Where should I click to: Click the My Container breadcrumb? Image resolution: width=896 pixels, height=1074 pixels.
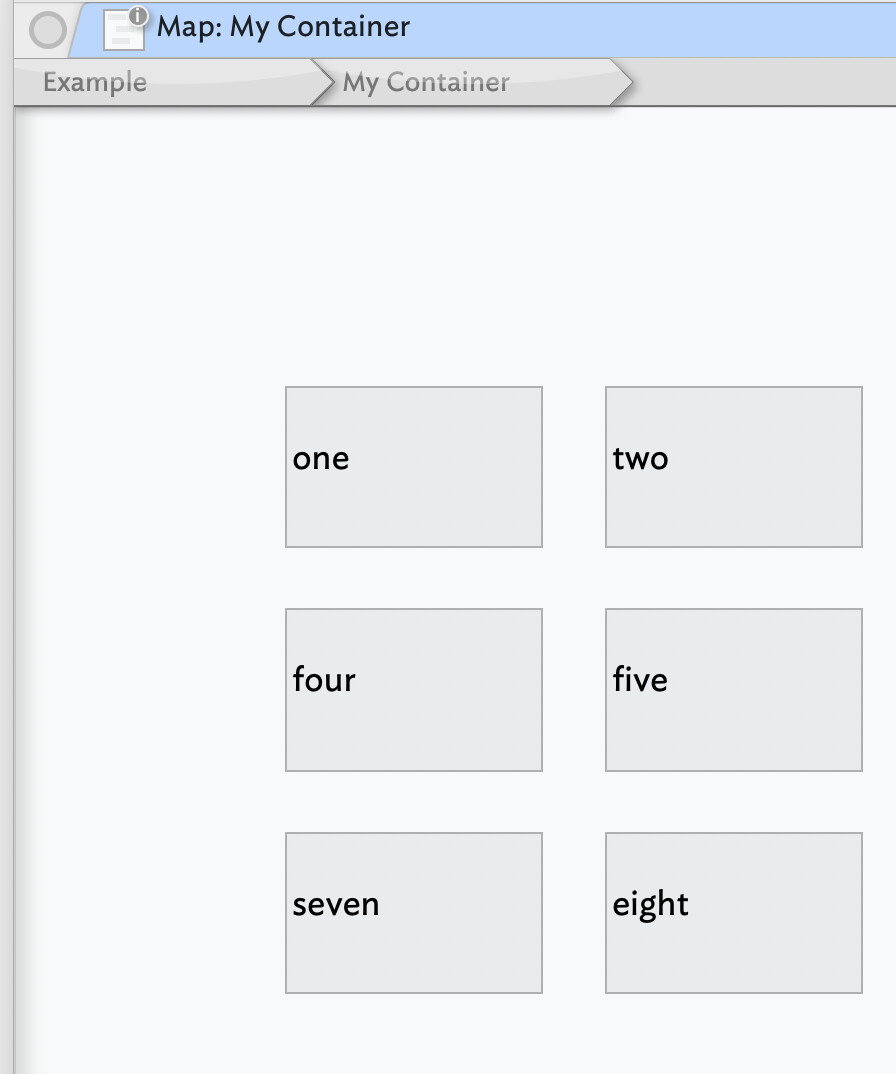[x=426, y=82]
